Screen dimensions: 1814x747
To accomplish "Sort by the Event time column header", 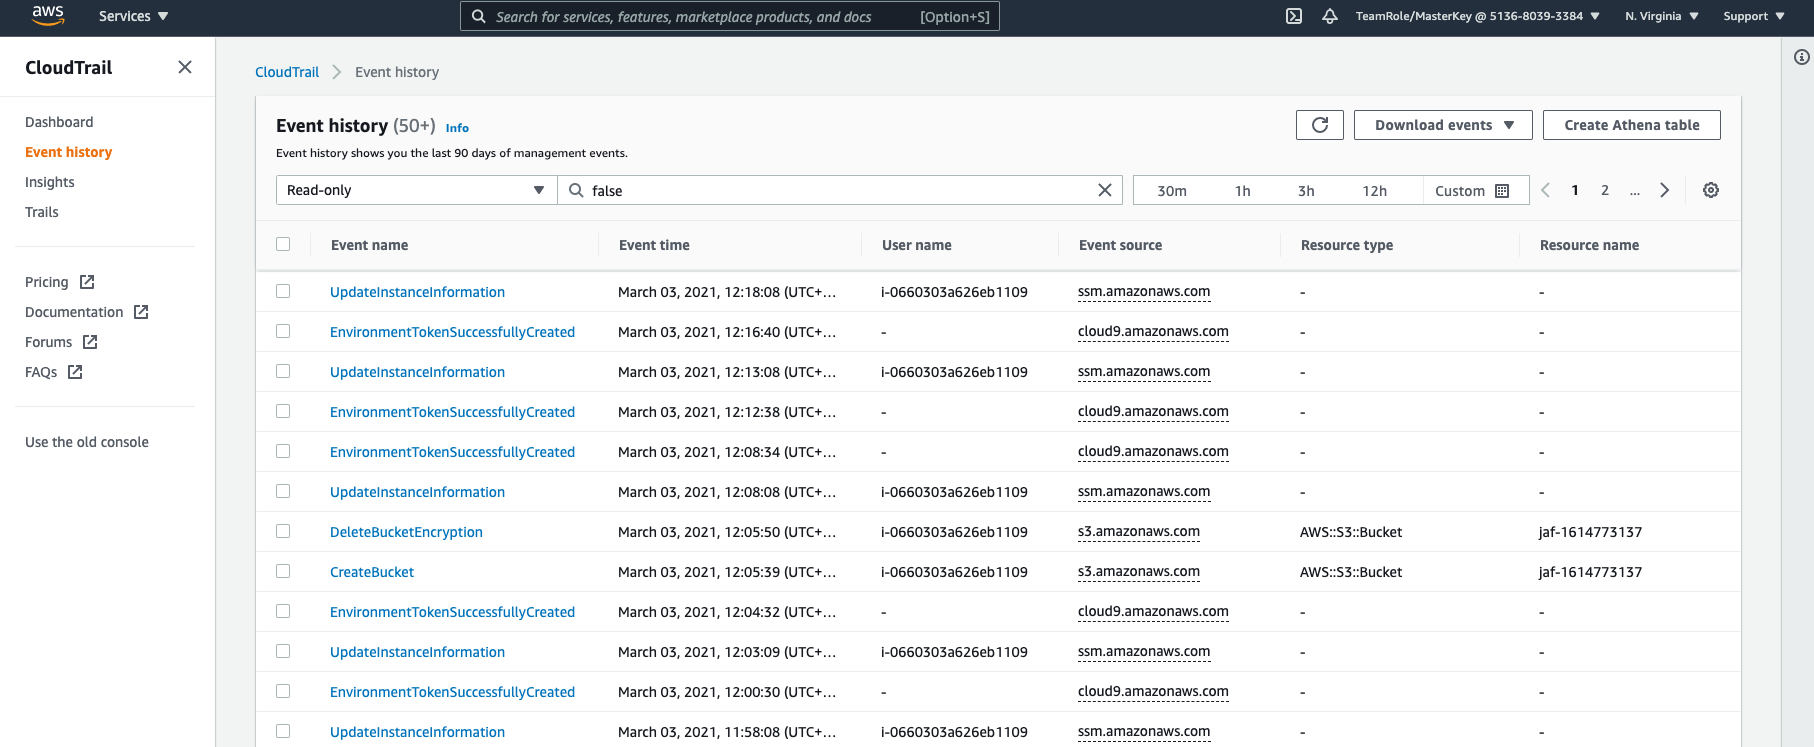I will [x=654, y=245].
